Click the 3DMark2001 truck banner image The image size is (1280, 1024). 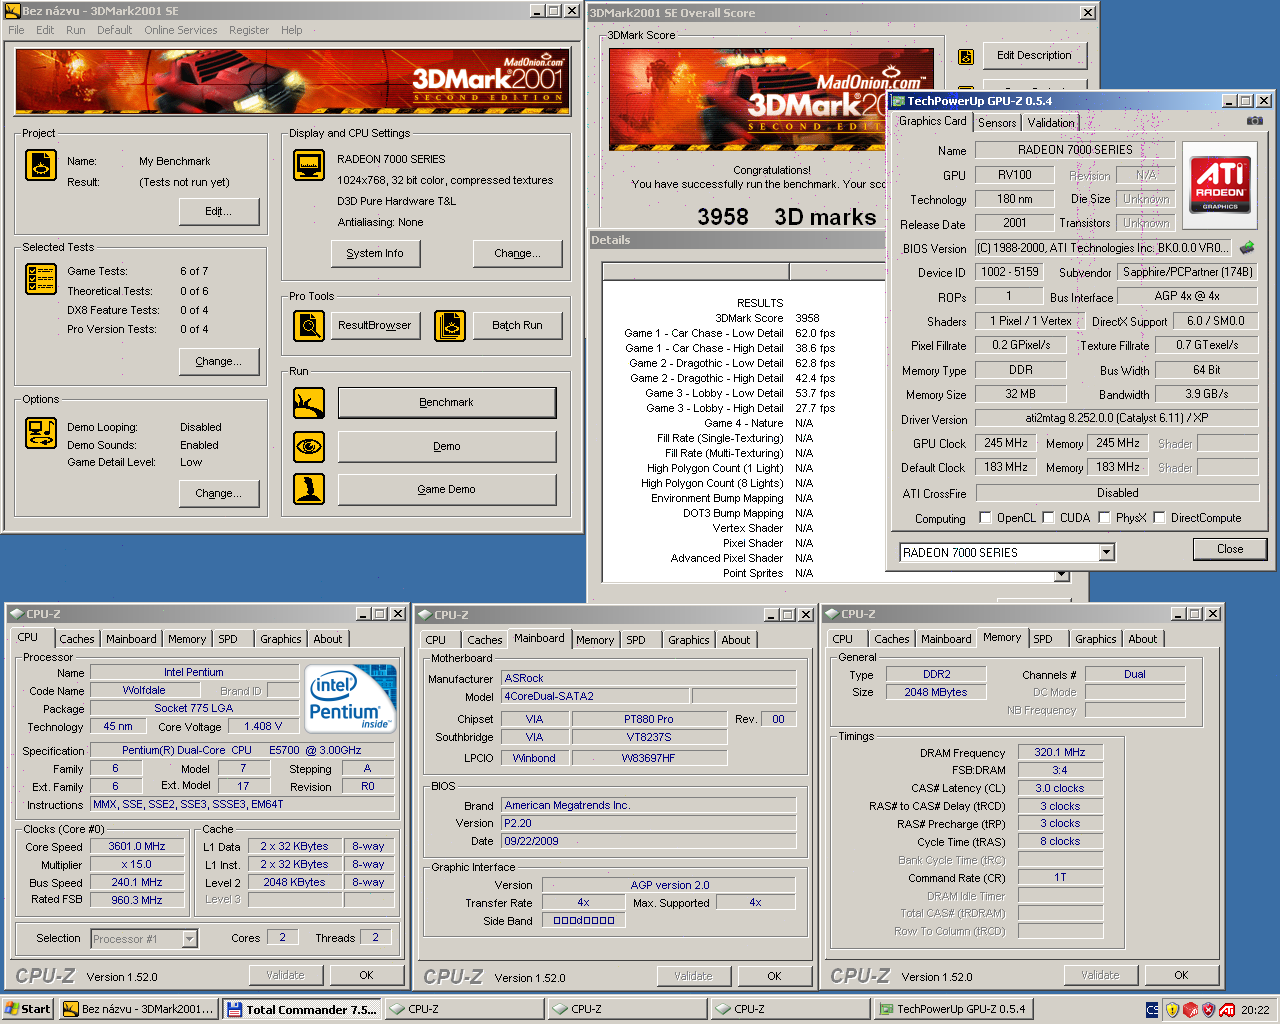[293, 82]
